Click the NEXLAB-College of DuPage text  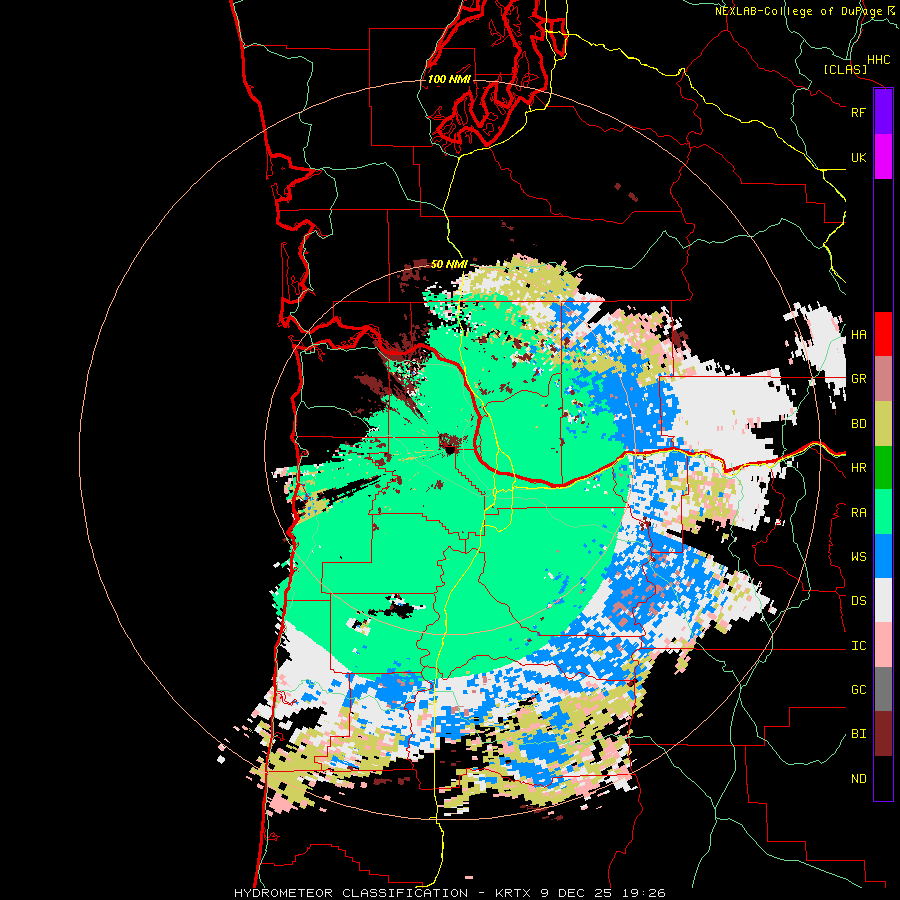click(798, 11)
